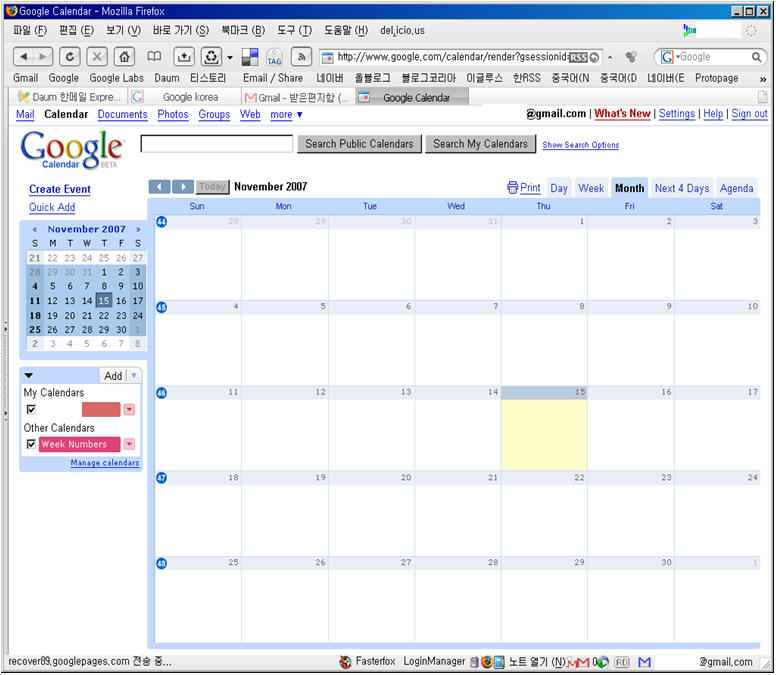Click mini calendar previous month arrow

click(35, 229)
